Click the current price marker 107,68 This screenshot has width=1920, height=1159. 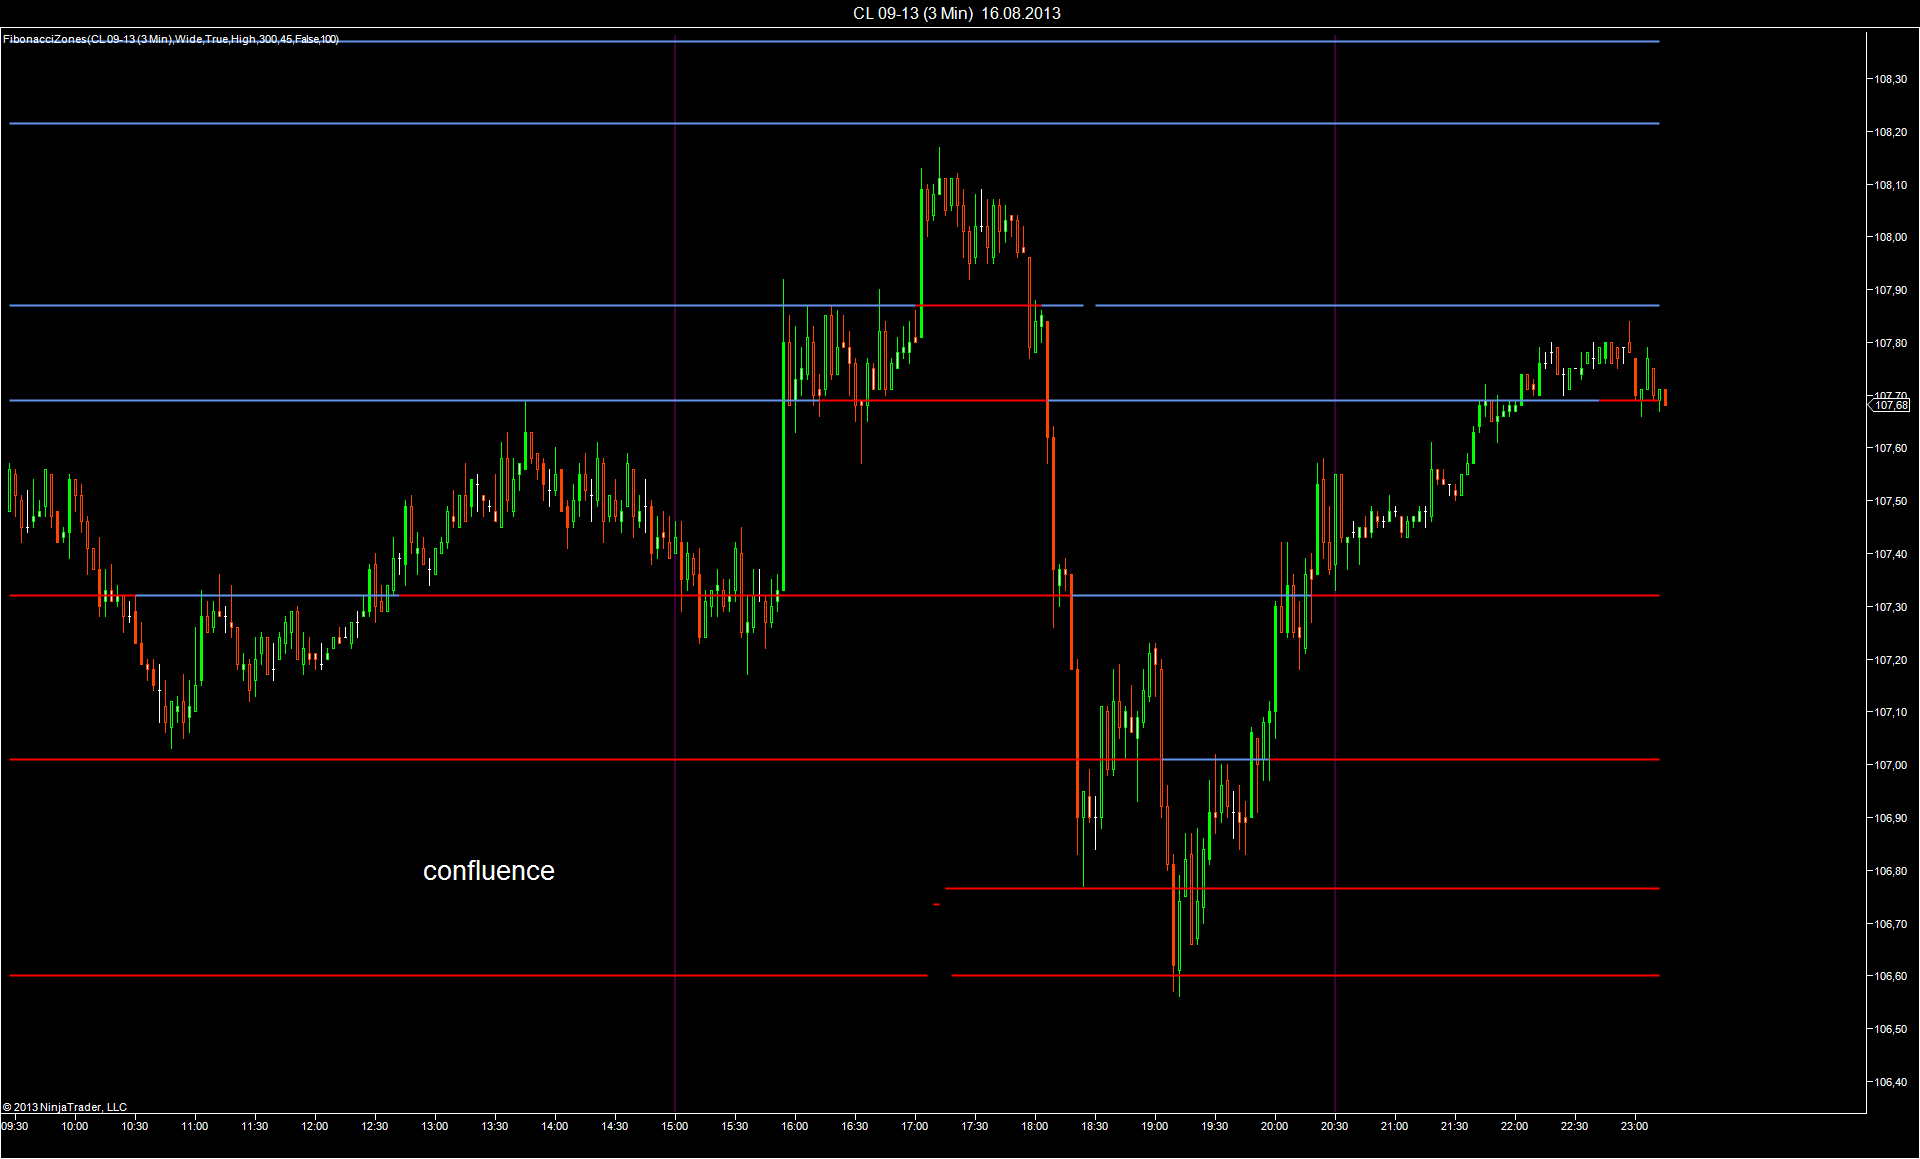tap(1890, 405)
